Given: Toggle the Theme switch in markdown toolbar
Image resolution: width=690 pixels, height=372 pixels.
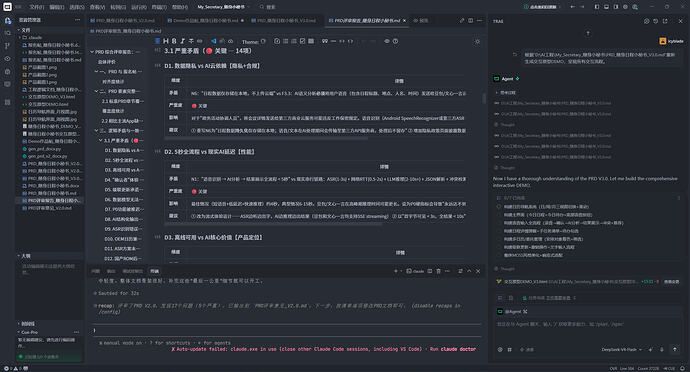Looking at the screenshot, I should (263, 41).
